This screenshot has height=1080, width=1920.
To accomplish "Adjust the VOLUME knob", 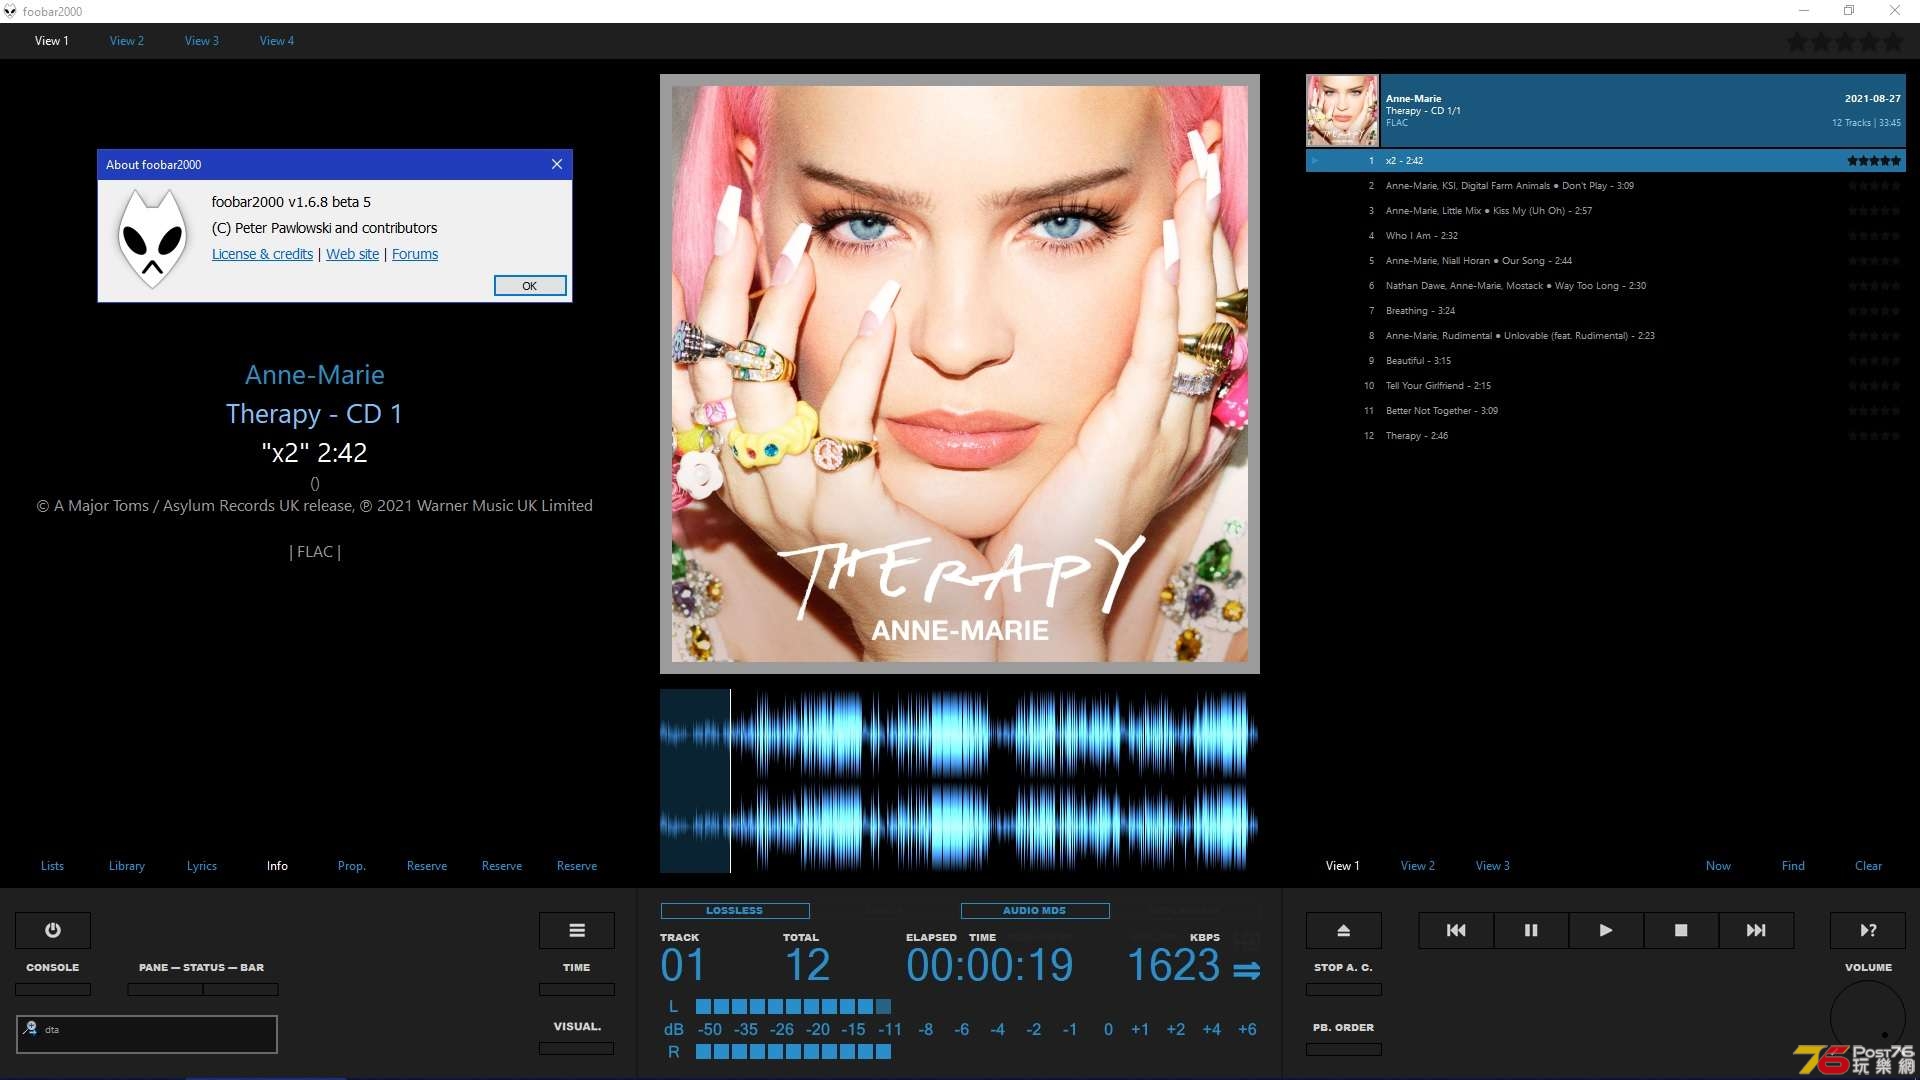I will [x=1868, y=1018].
